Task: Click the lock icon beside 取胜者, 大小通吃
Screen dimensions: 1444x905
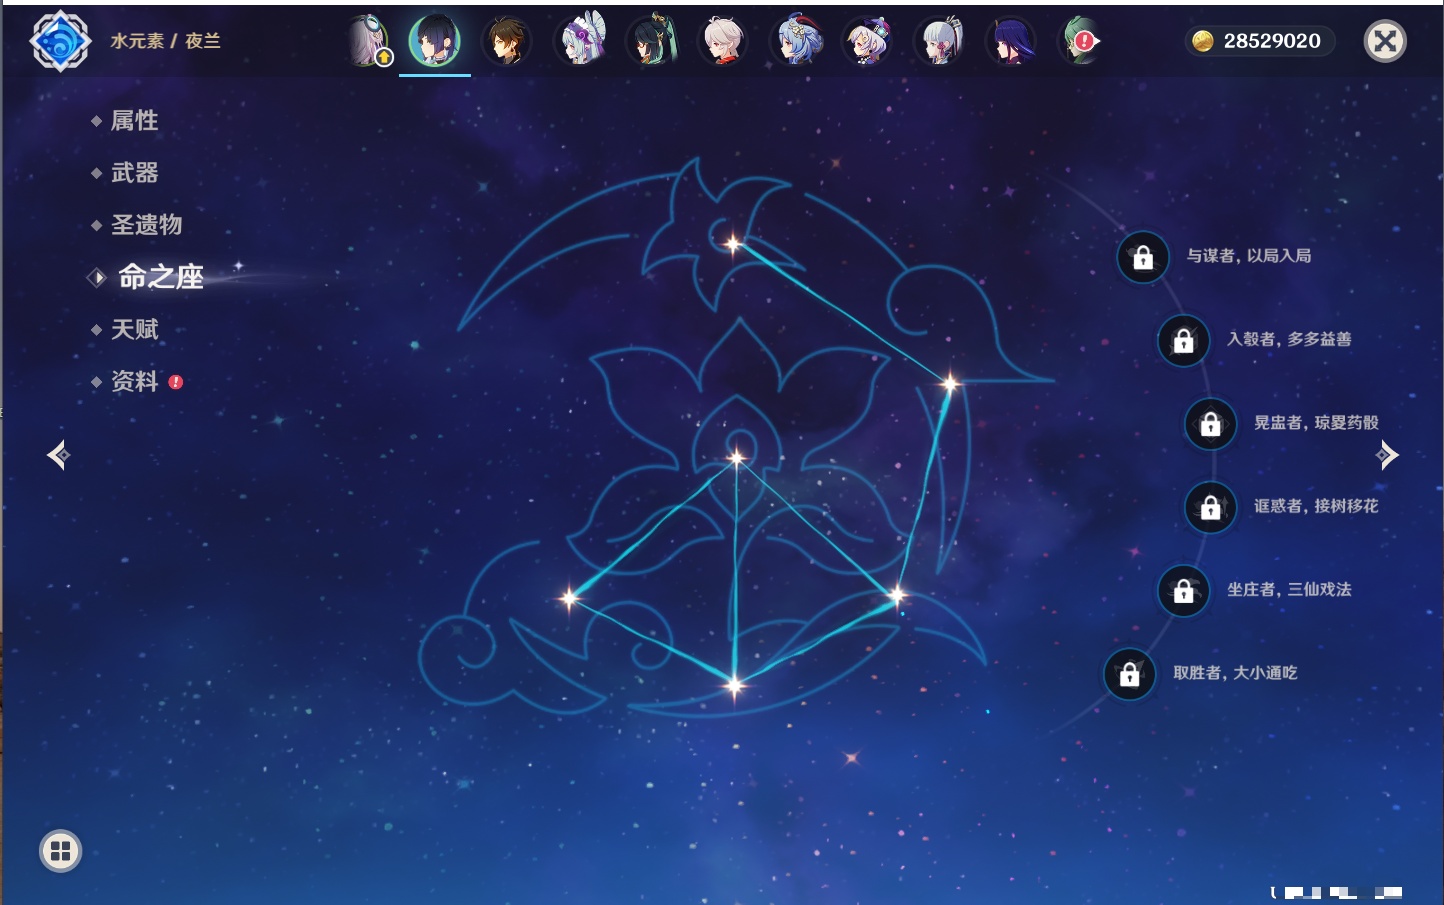Action: coord(1129,674)
